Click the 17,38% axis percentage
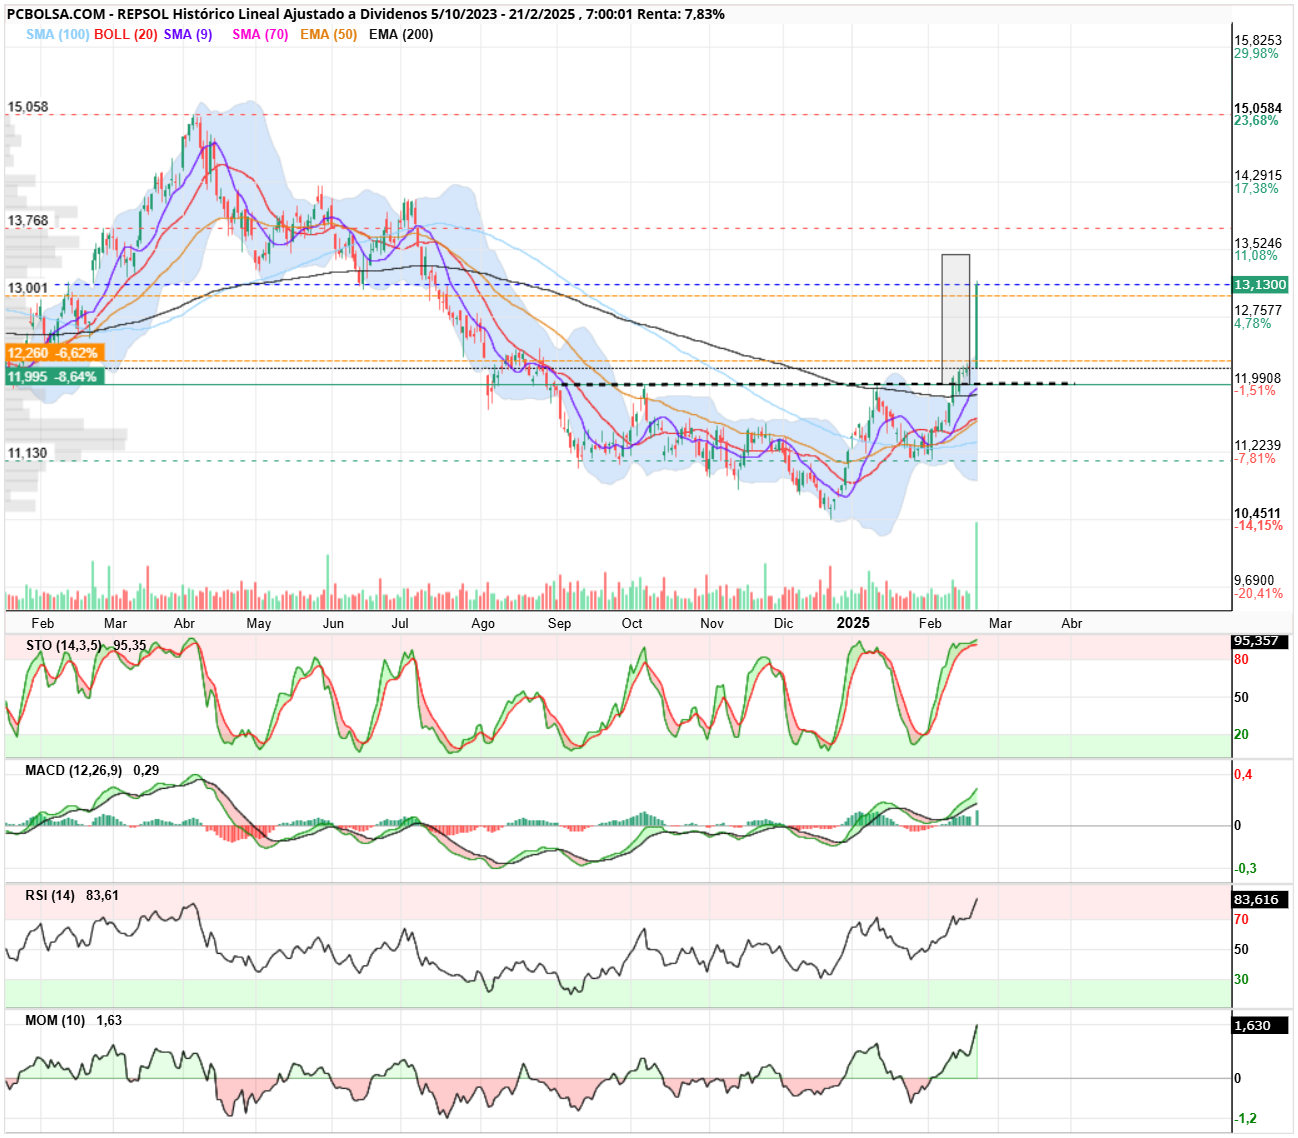Viewport: 1298px width, 1138px height. [1256, 188]
